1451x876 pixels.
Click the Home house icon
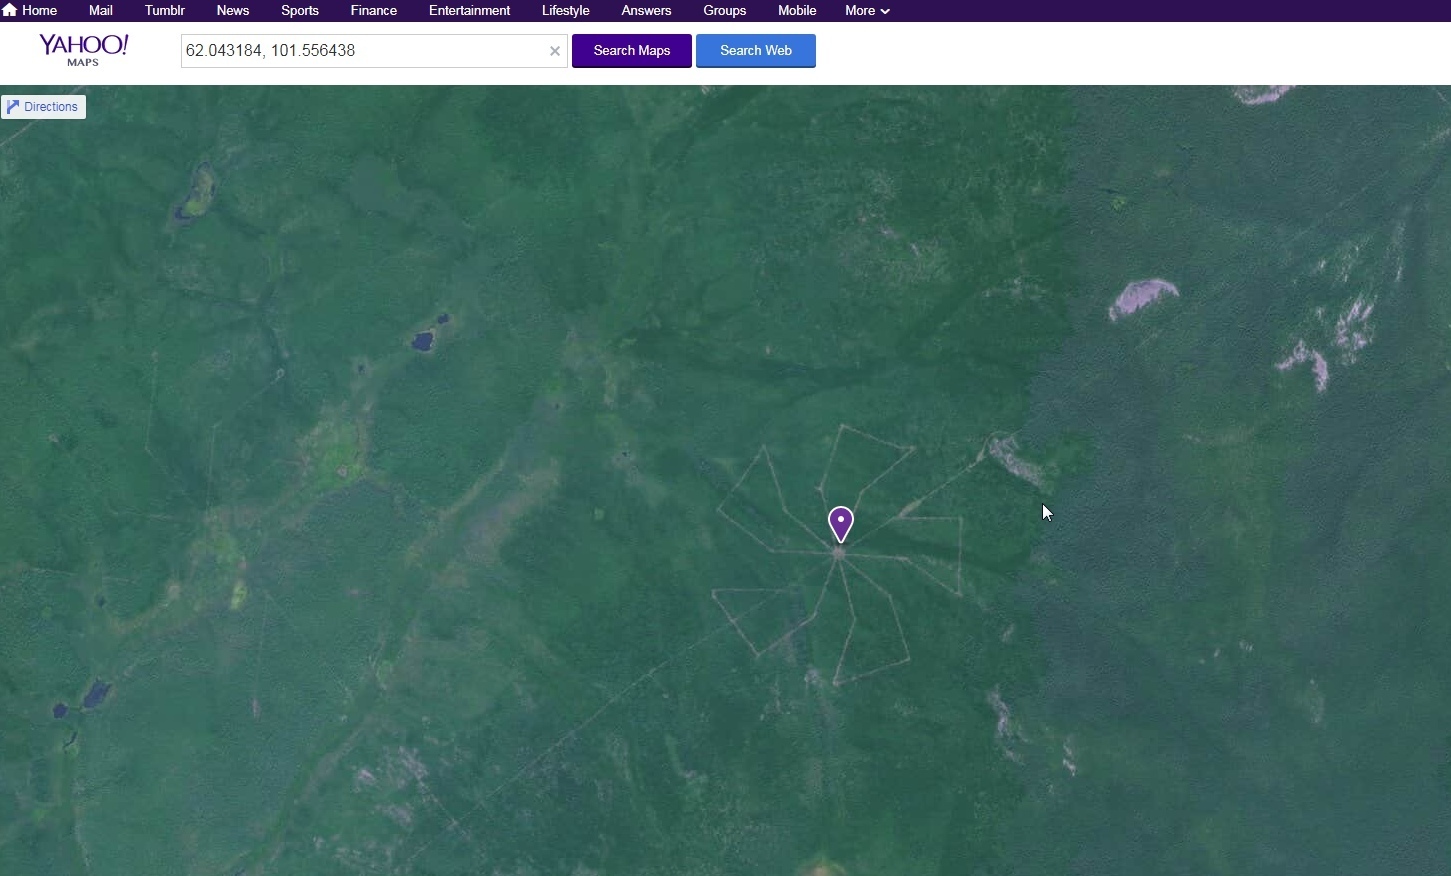10,10
